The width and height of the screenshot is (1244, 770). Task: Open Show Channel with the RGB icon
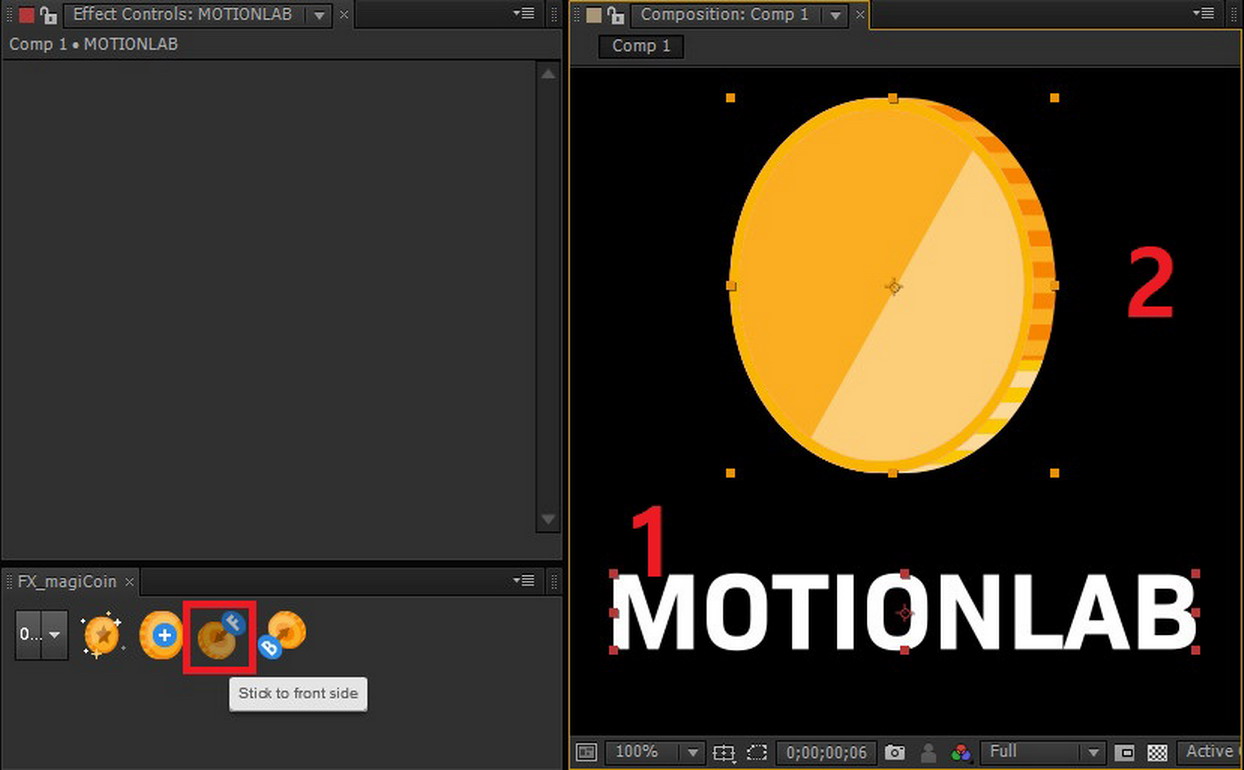(960, 752)
